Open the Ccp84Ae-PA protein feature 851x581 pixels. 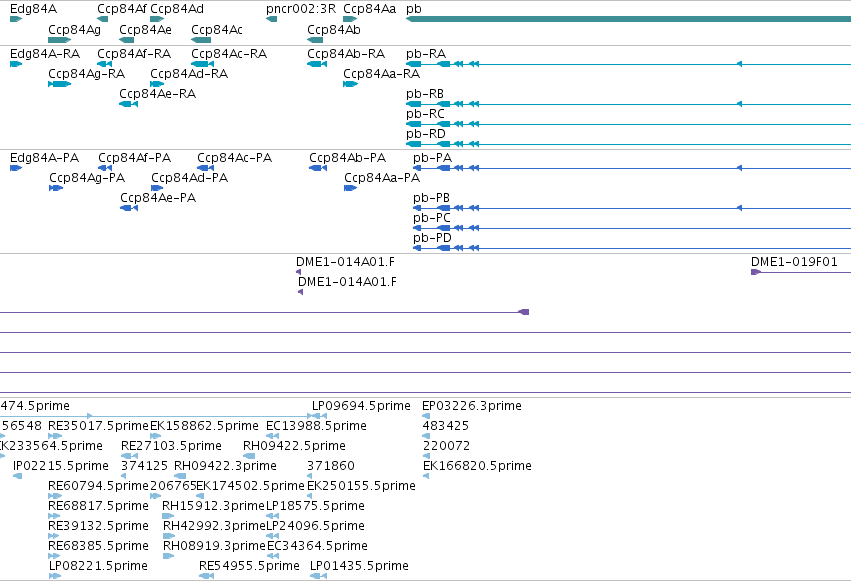pyautogui.click(x=129, y=208)
